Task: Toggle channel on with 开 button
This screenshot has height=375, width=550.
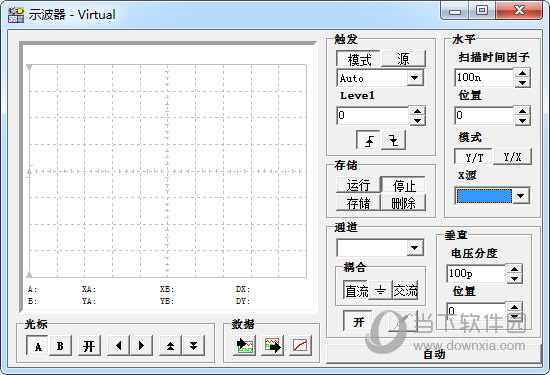Action: [358, 321]
